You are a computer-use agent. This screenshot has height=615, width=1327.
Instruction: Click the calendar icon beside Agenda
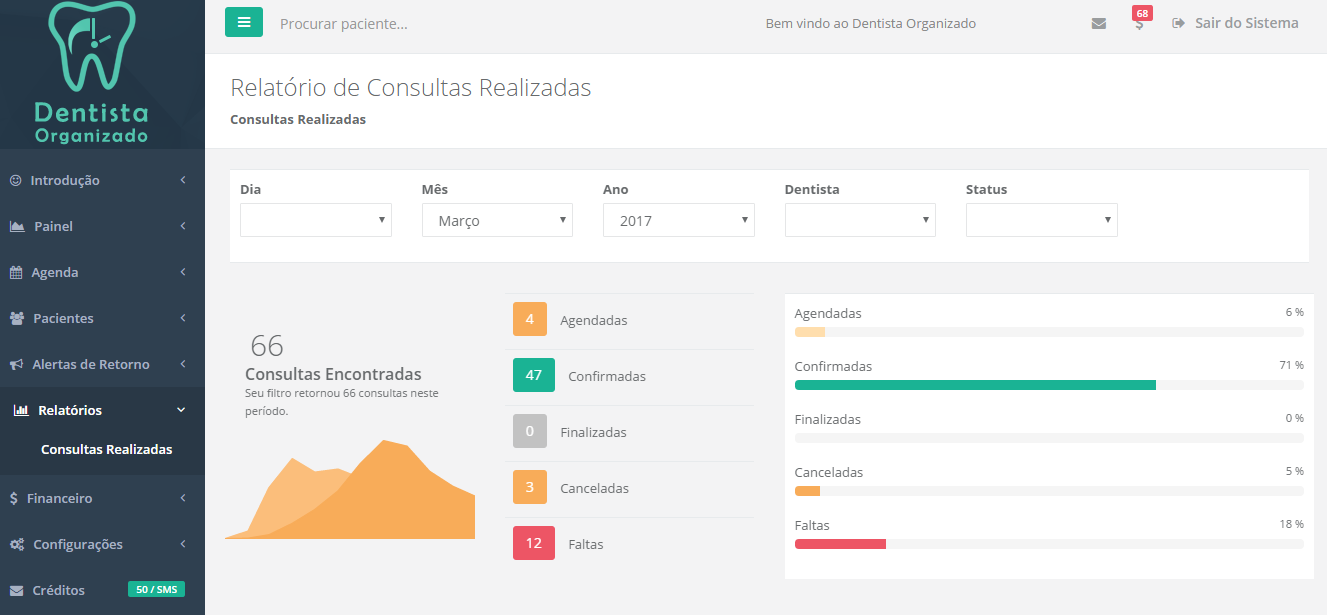16,272
